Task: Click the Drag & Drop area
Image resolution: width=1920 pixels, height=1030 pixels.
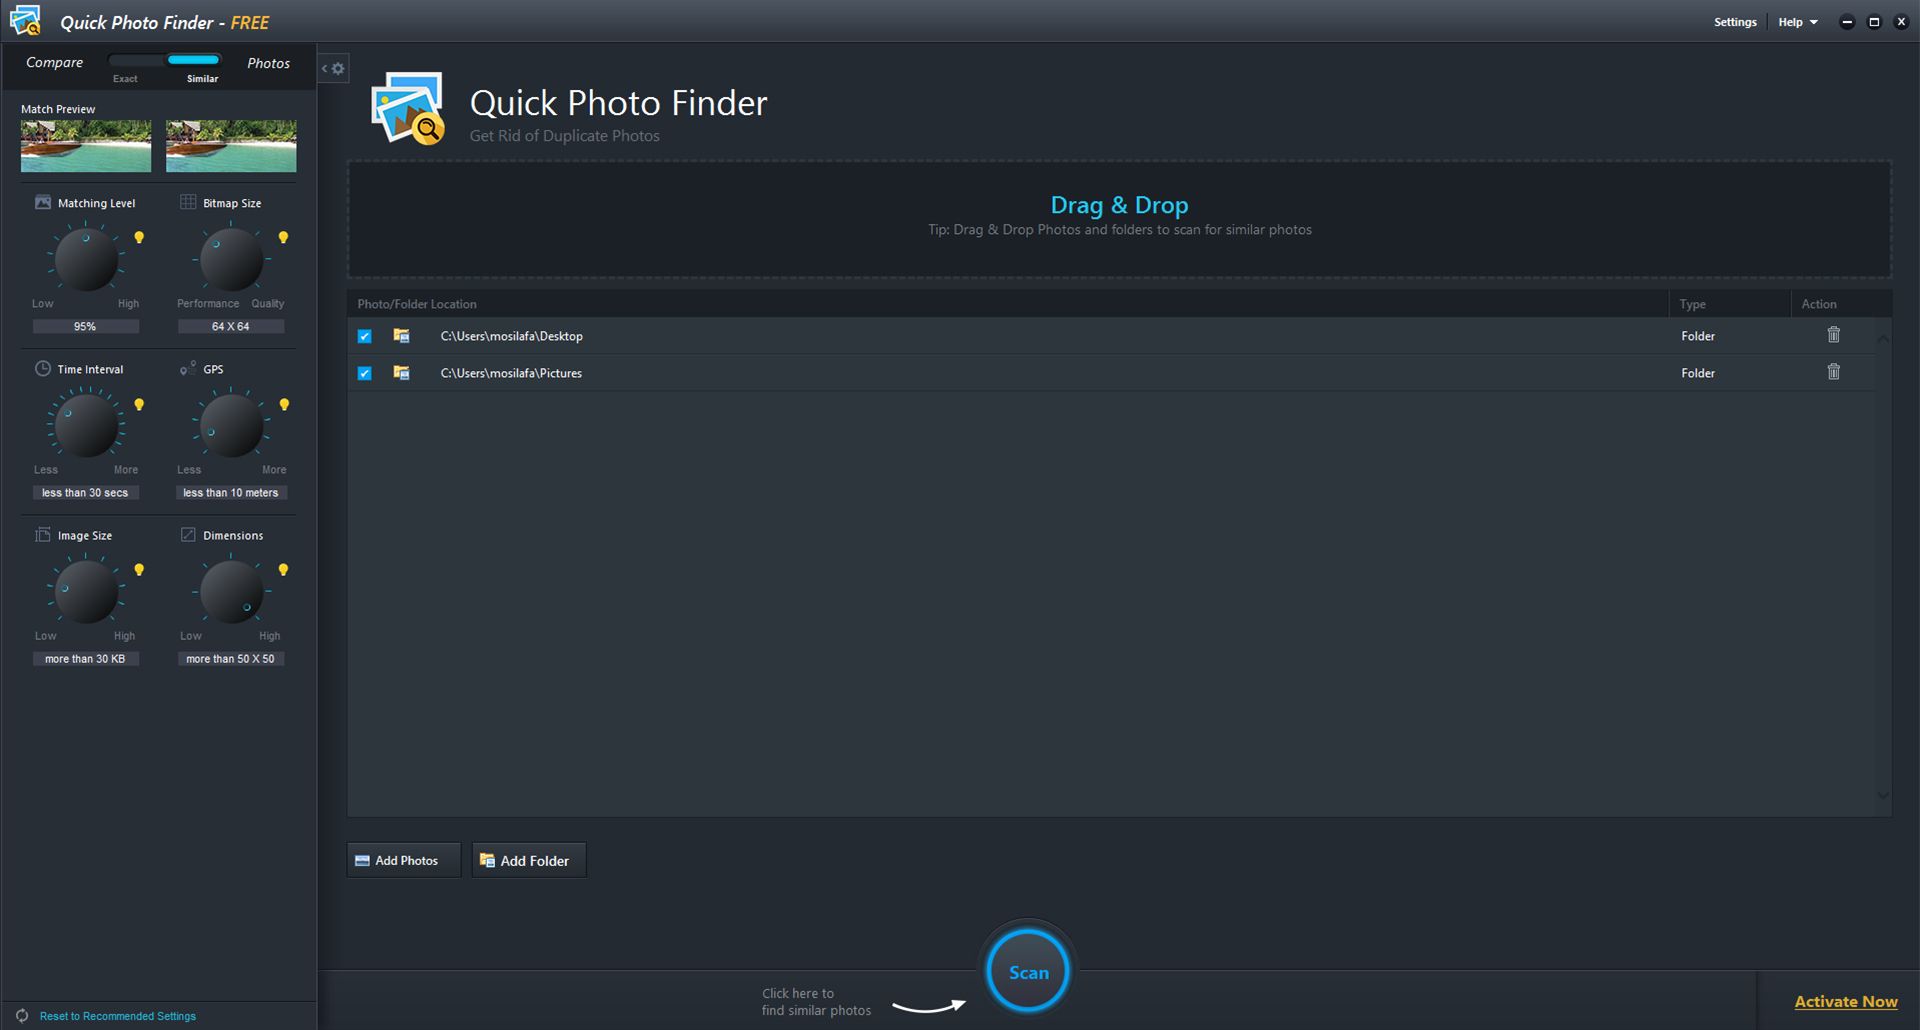Action: coord(1119,219)
